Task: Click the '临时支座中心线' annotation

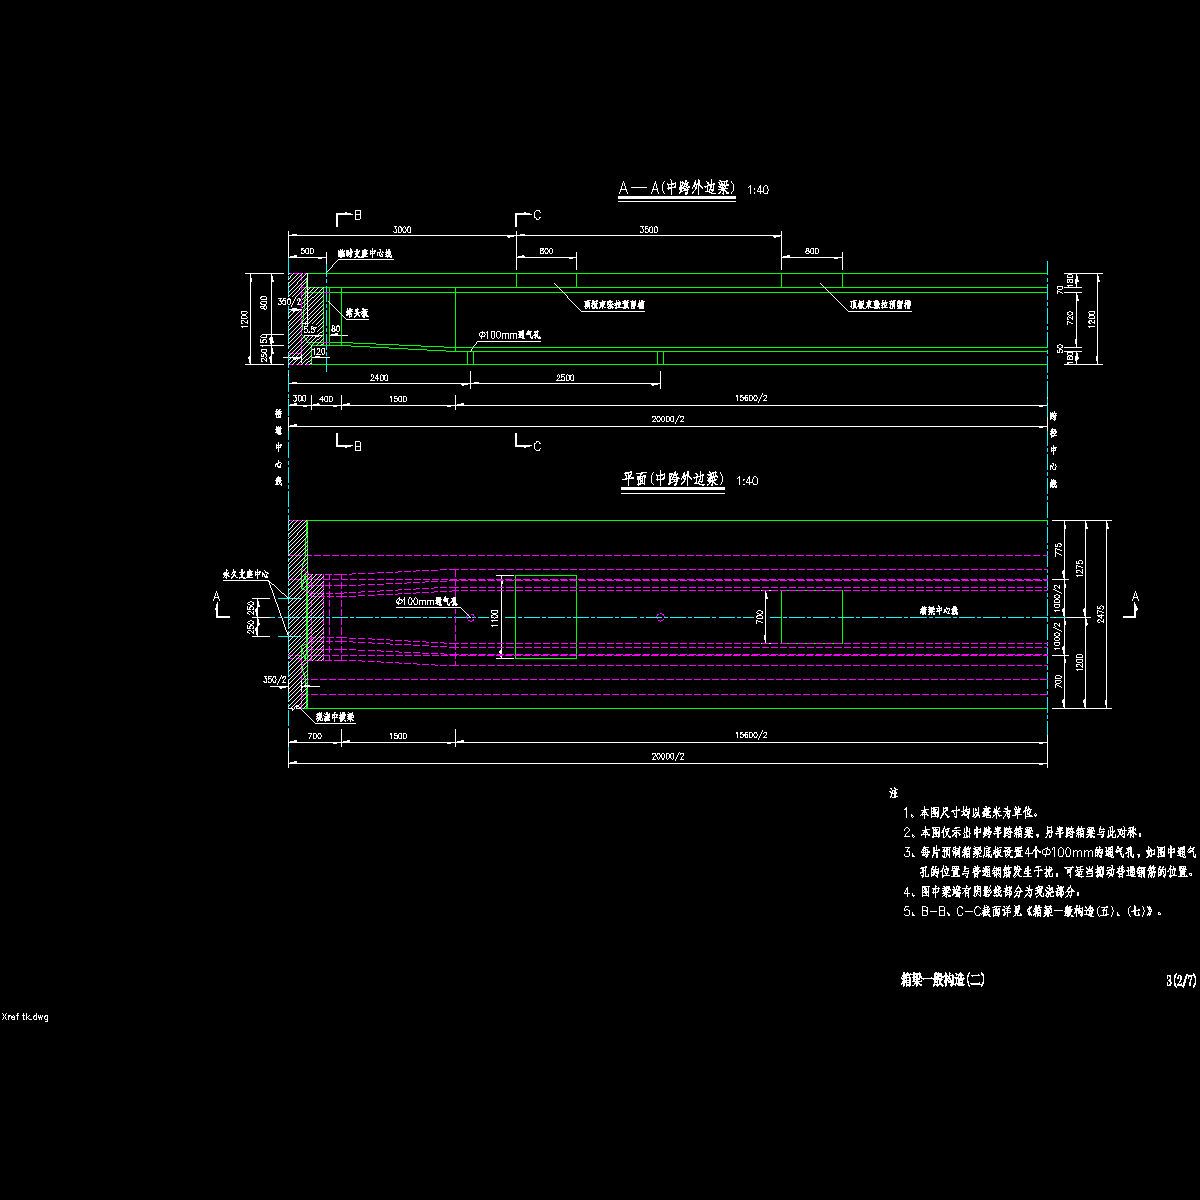Action: (364, 254)
